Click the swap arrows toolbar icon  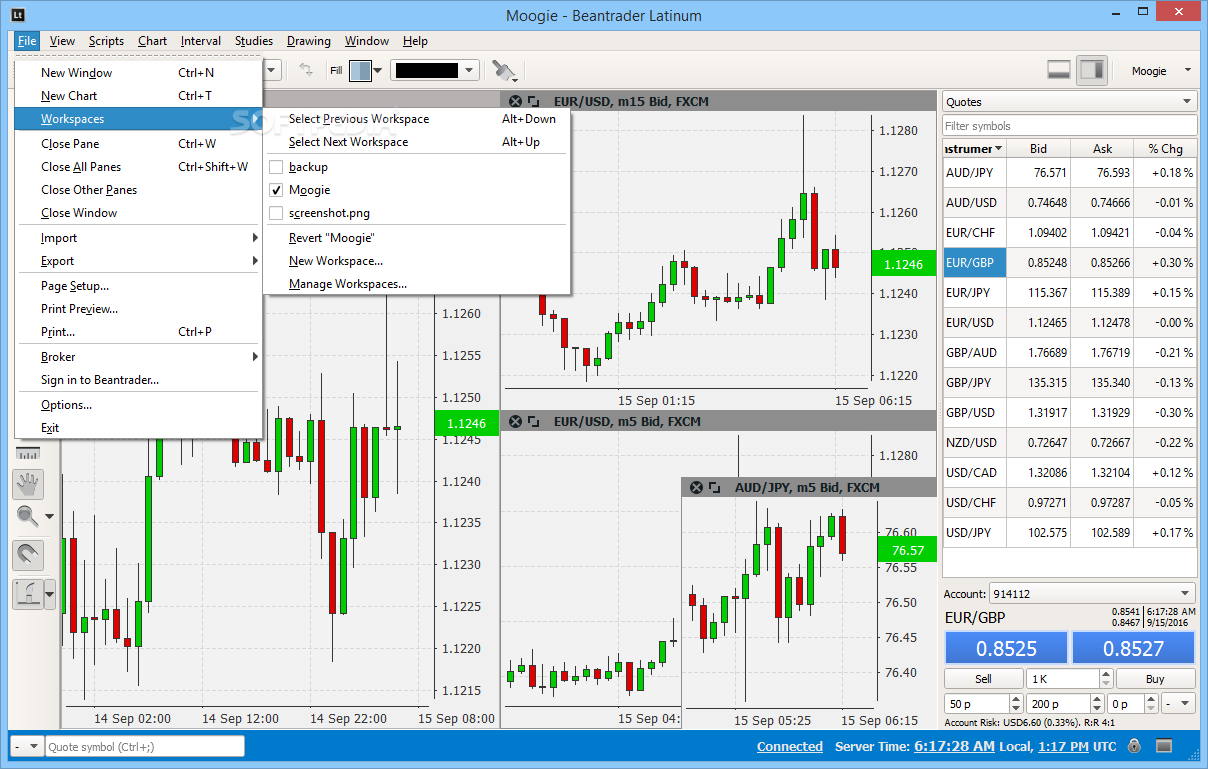click(306, 70)
